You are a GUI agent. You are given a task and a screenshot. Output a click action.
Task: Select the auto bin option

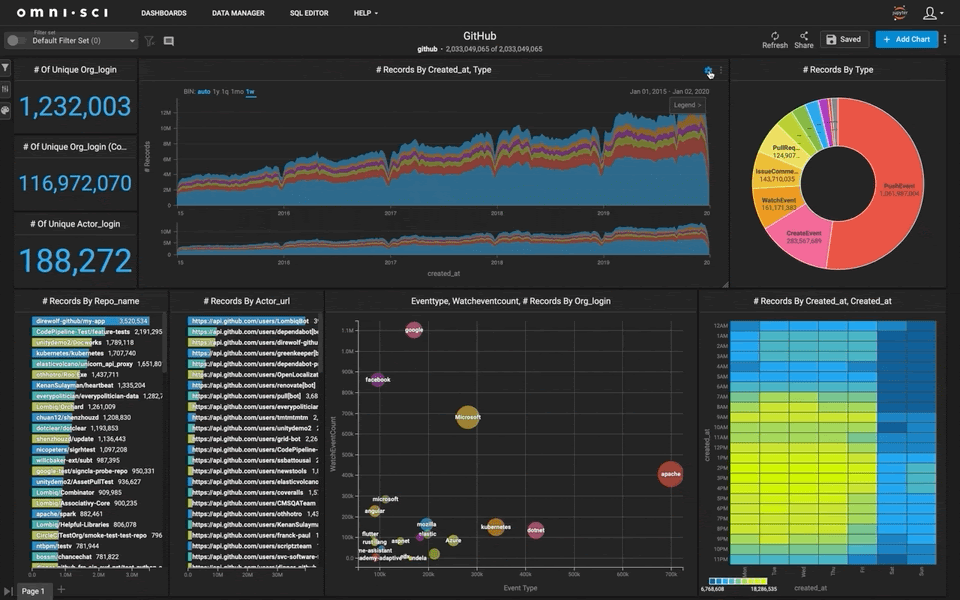click(x=204, y=92)
